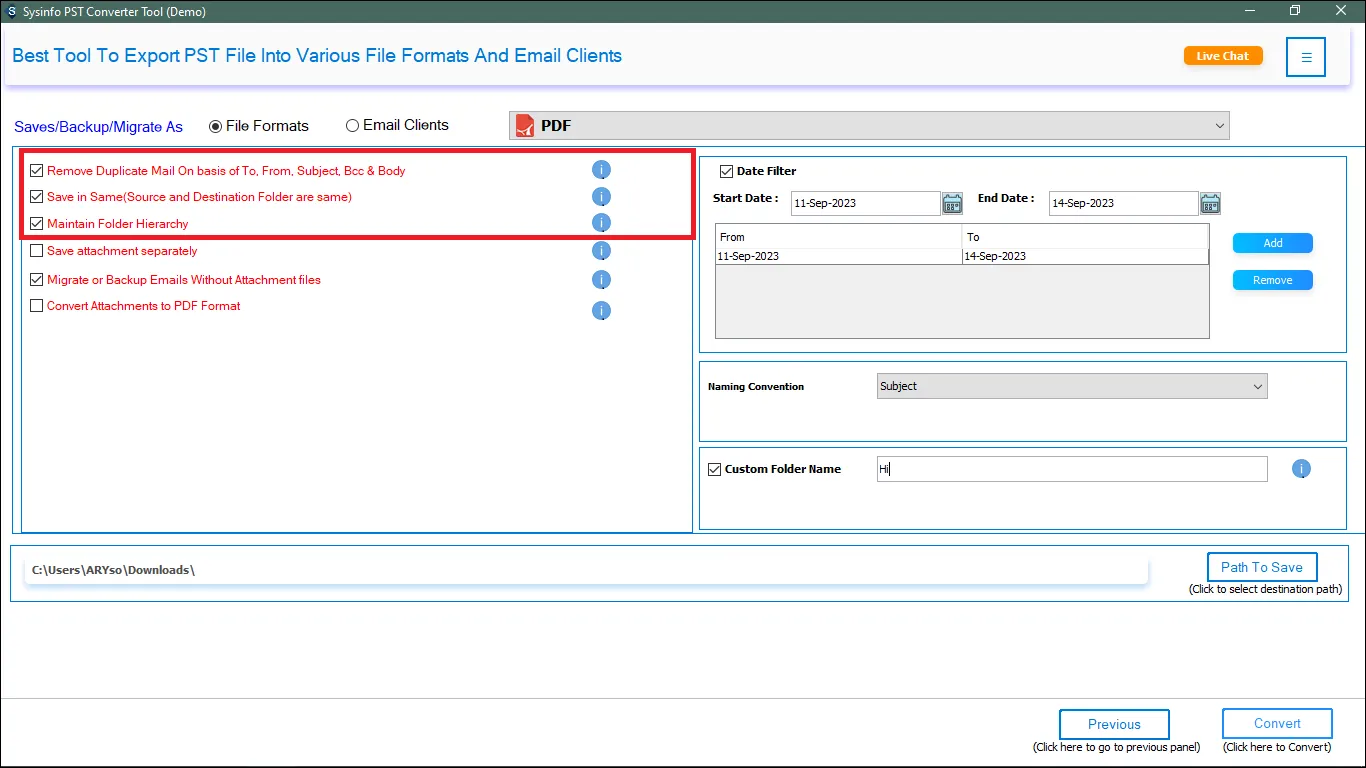Open the End Date calendar picker

click(x=1210, y=204)
